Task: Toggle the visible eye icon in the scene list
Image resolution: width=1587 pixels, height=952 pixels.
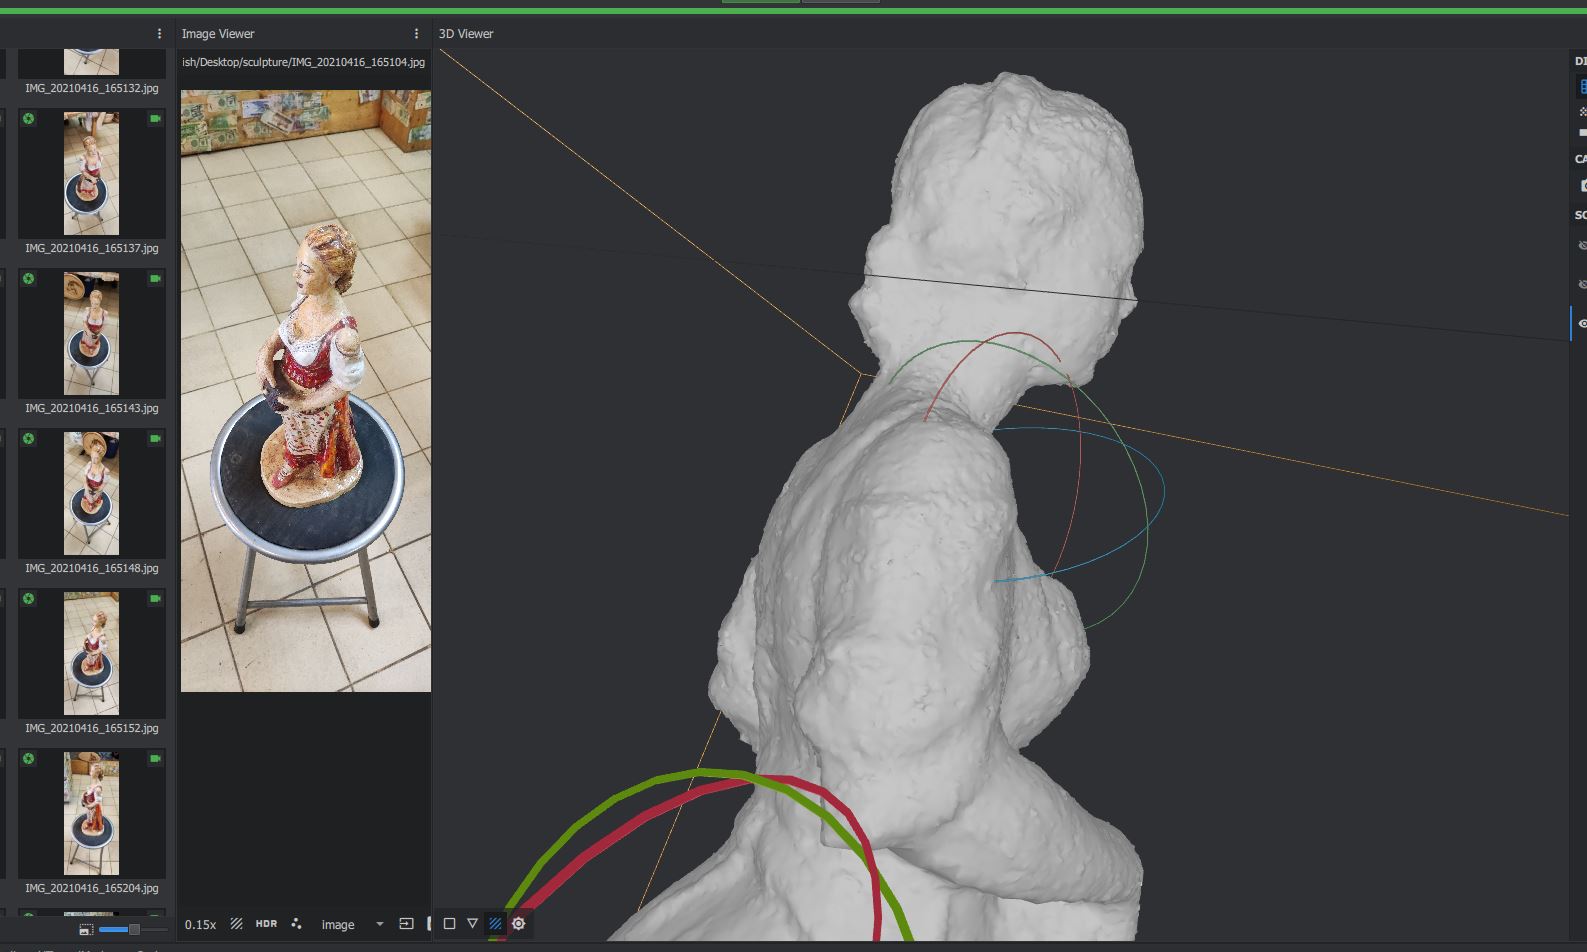Action: [1581, 324]
